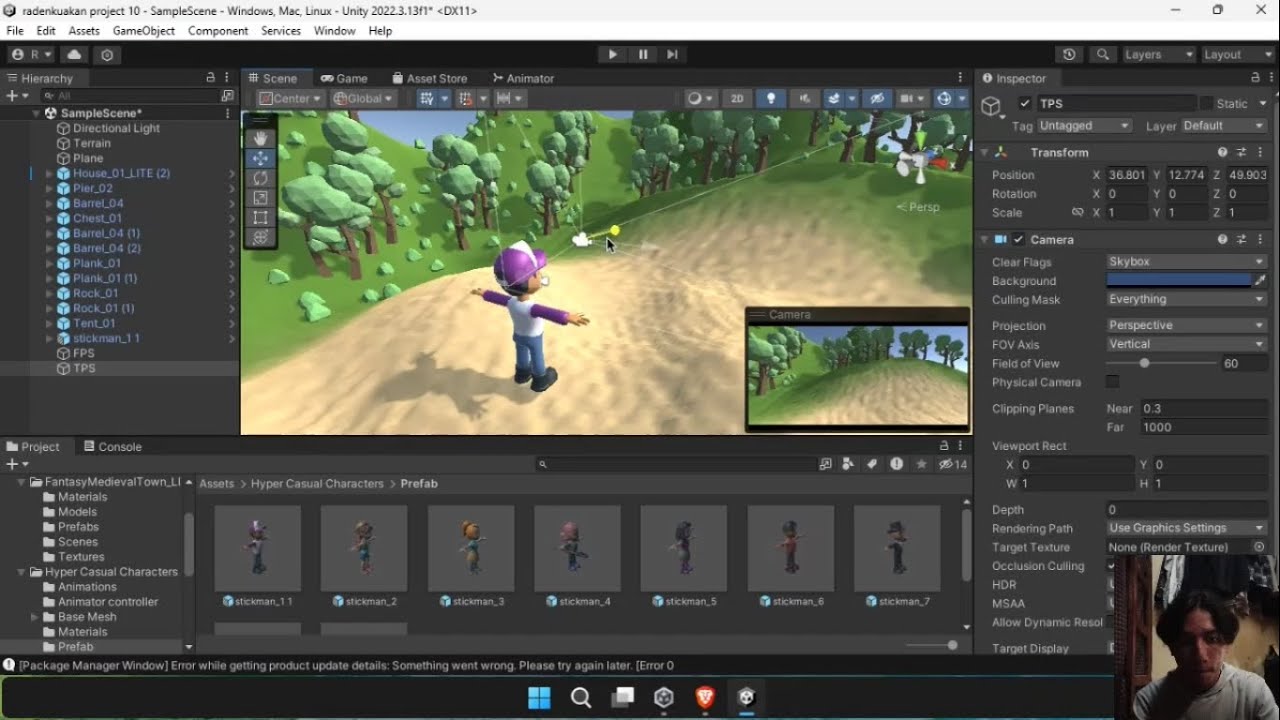
Task: Adjust Field of View slider handle
Action: [1144, 364]
